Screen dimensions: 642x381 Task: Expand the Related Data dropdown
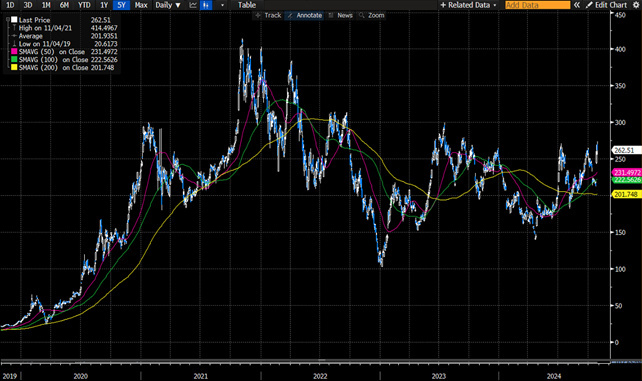(468, 5)
